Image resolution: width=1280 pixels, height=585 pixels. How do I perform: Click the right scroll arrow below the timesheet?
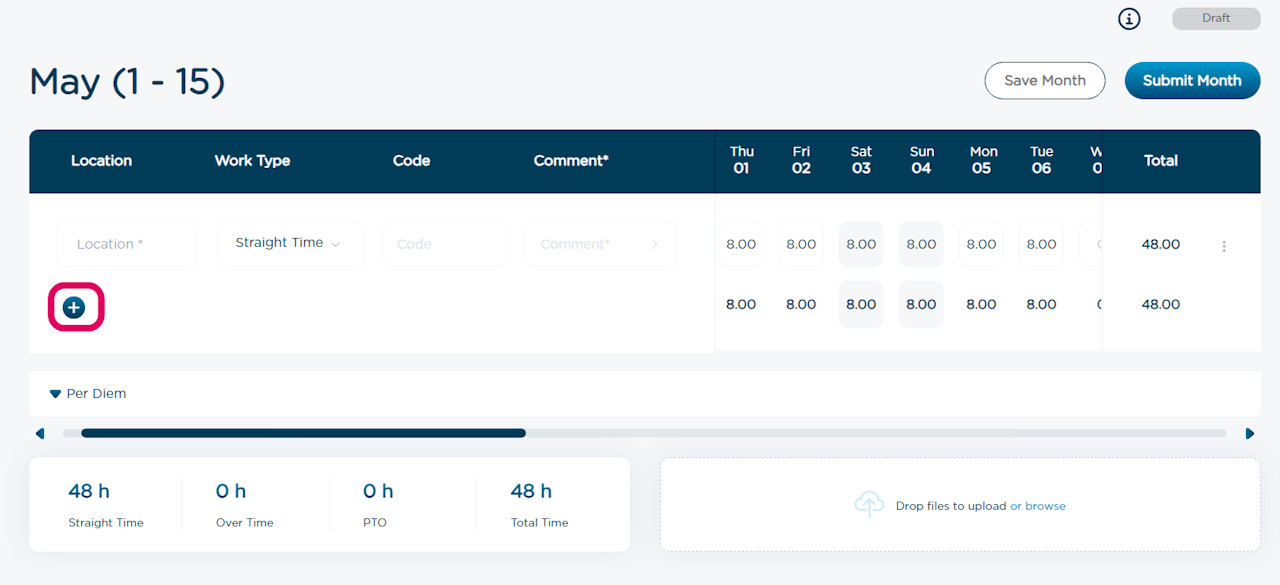[x=1250, y=432]
